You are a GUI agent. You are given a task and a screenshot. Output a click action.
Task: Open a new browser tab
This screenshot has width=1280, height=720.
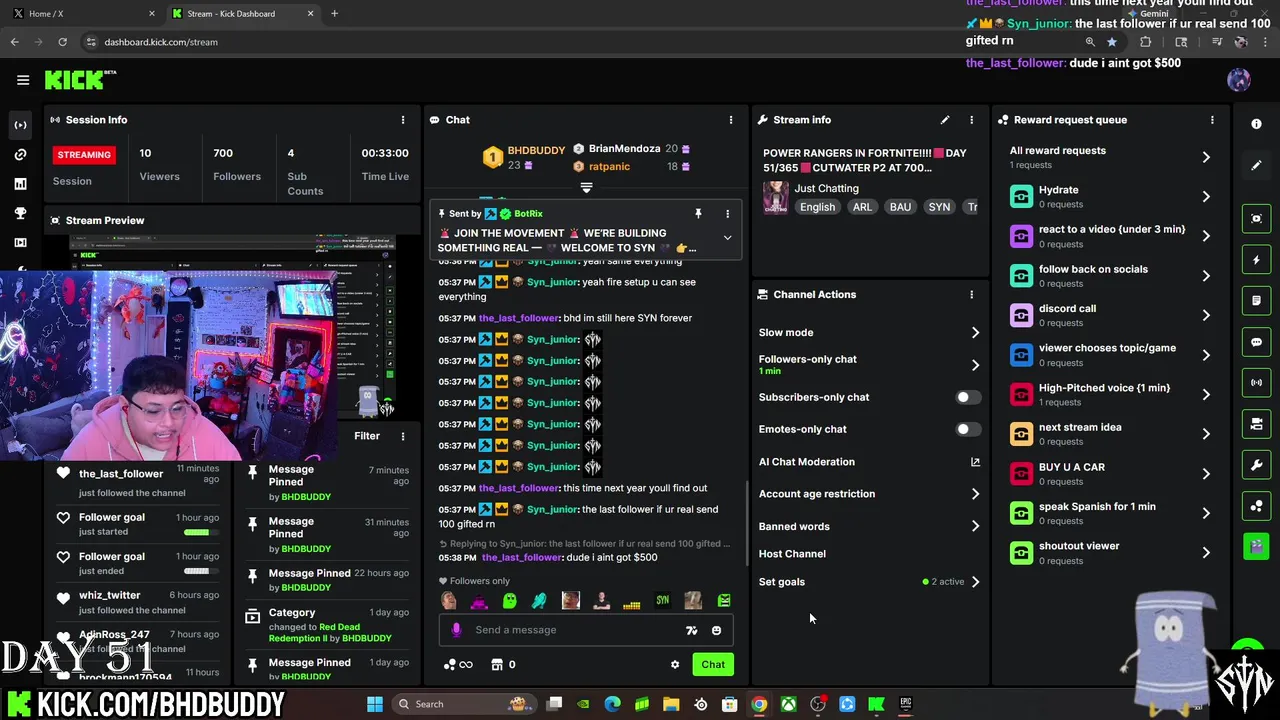pyautogui.click(x=334, y=14)
